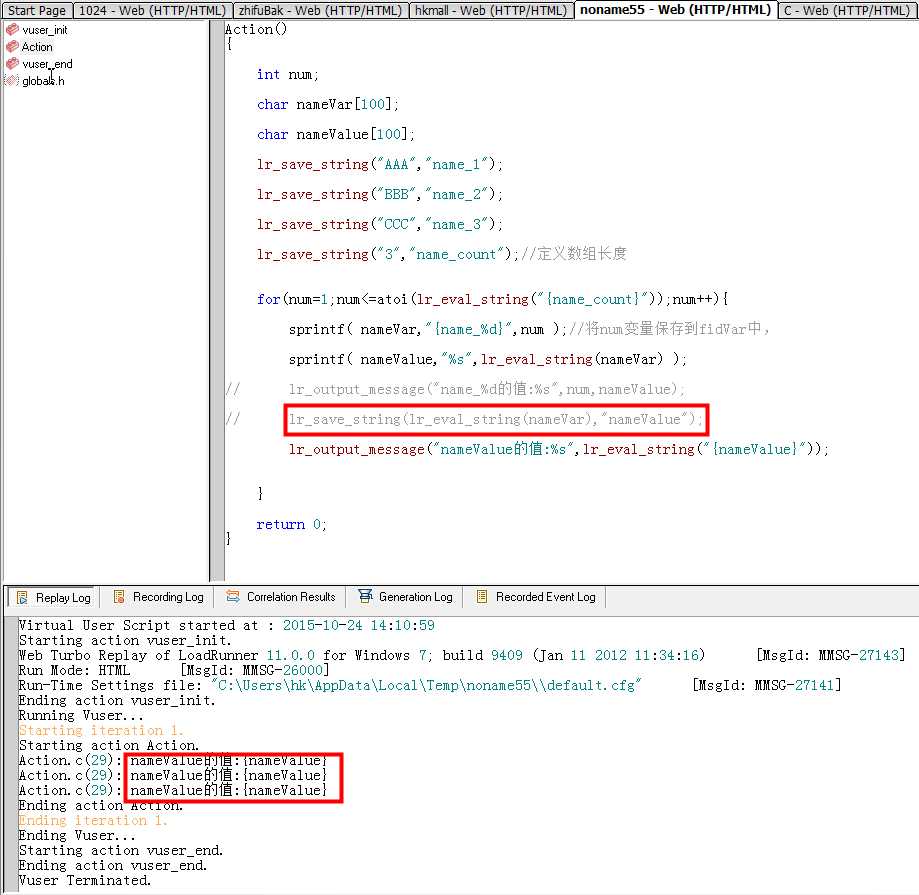Click the for loop statement line
Screen dimensions: 919x895
pos(492,299)
